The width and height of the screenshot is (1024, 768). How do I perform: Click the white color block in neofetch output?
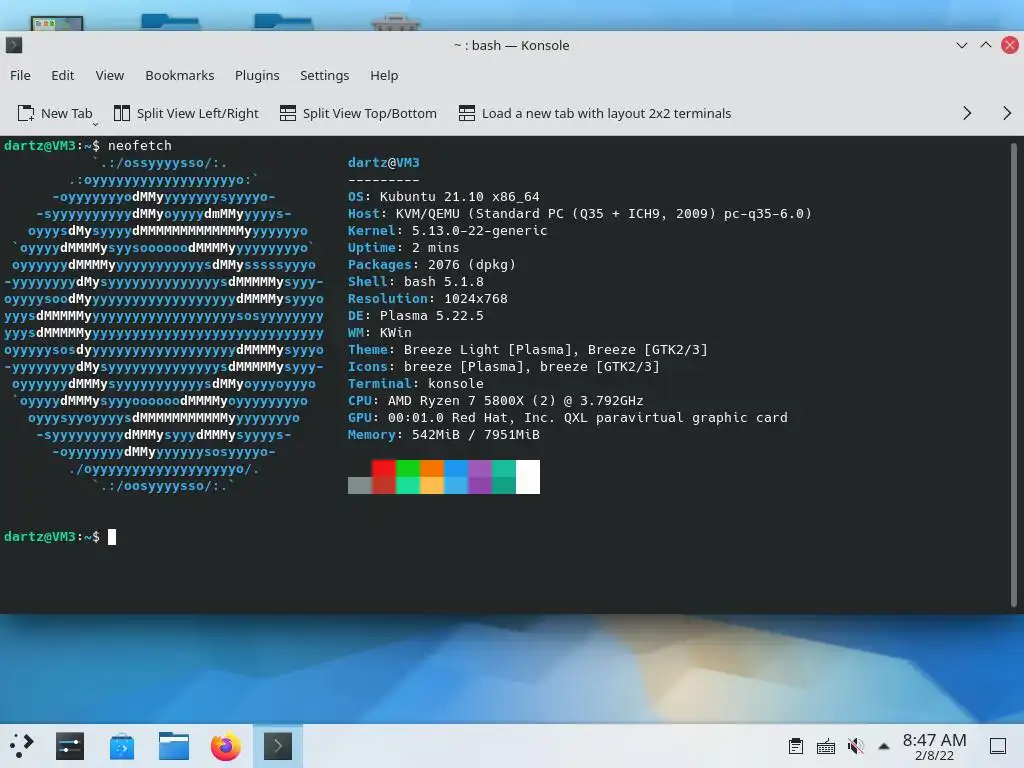click(x=528, y=477)
